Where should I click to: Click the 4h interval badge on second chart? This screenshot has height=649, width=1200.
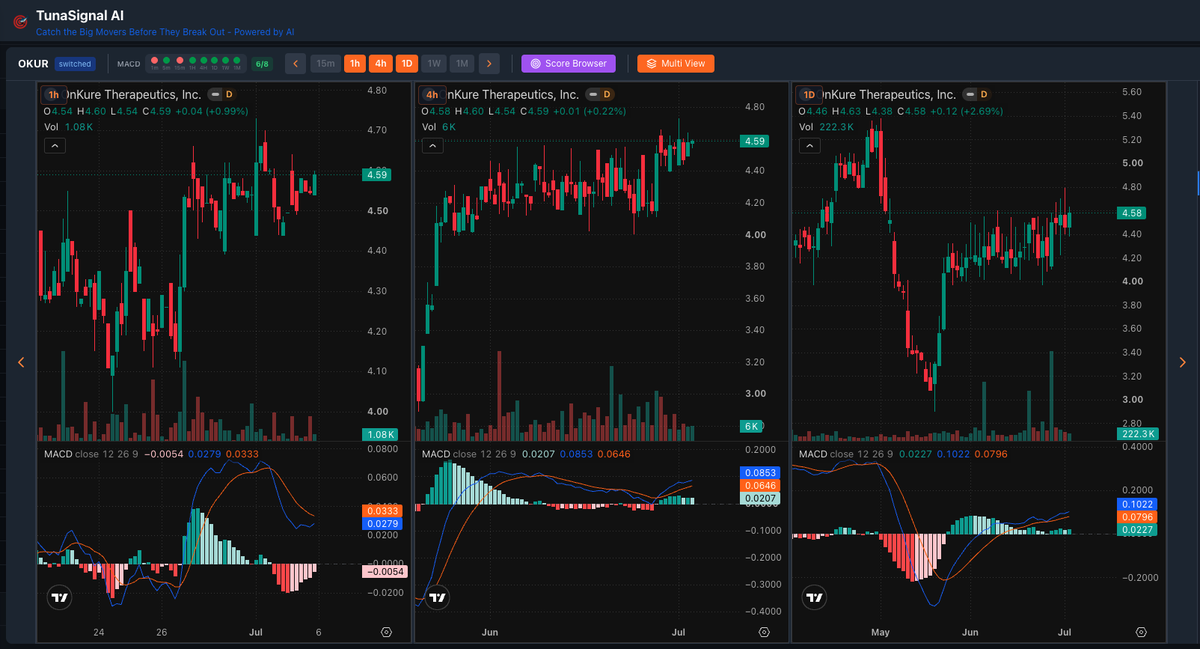pos(432,94)
